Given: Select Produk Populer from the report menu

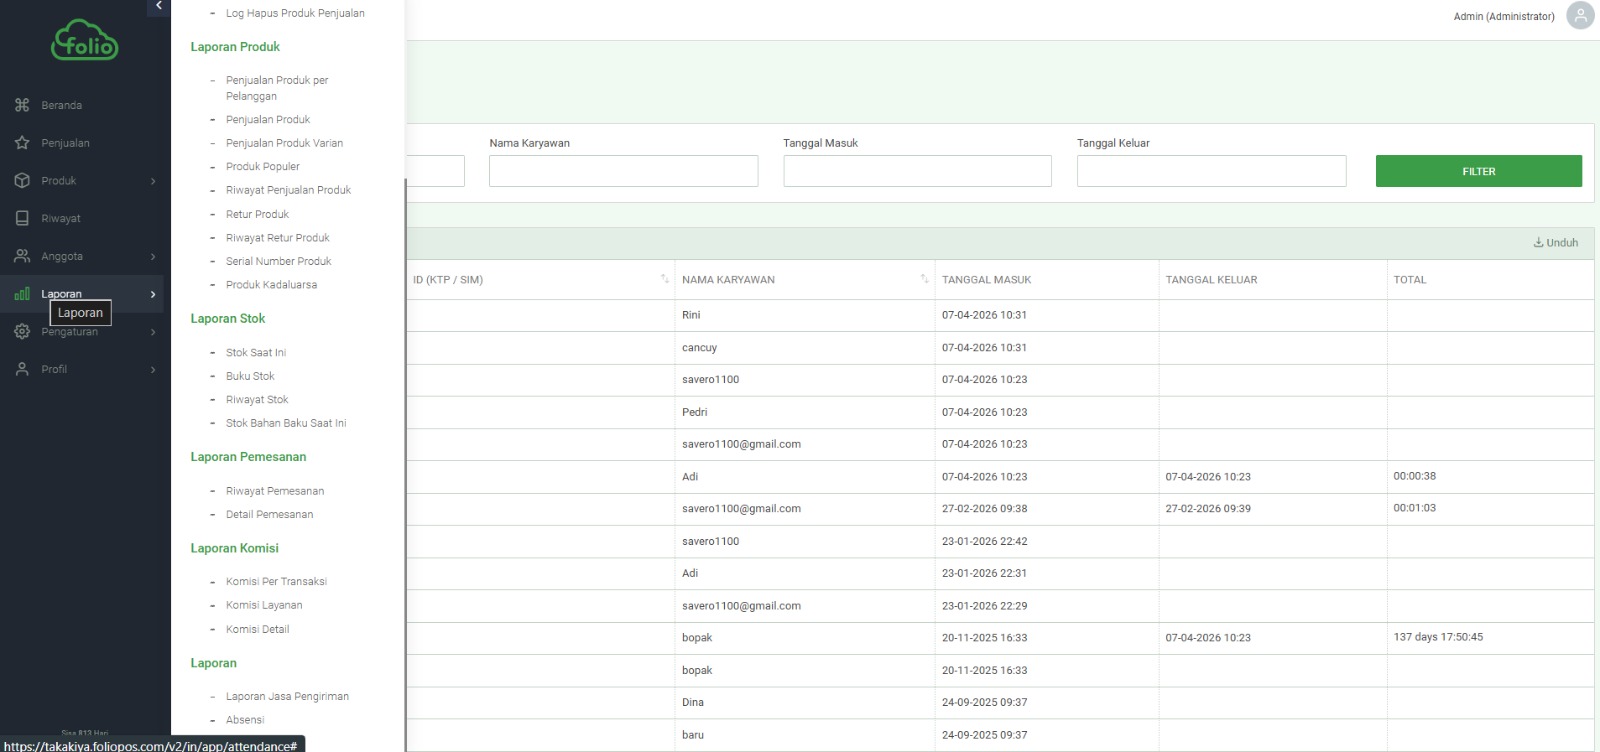Looking at the screenshot, I should [x=262, y=167].
